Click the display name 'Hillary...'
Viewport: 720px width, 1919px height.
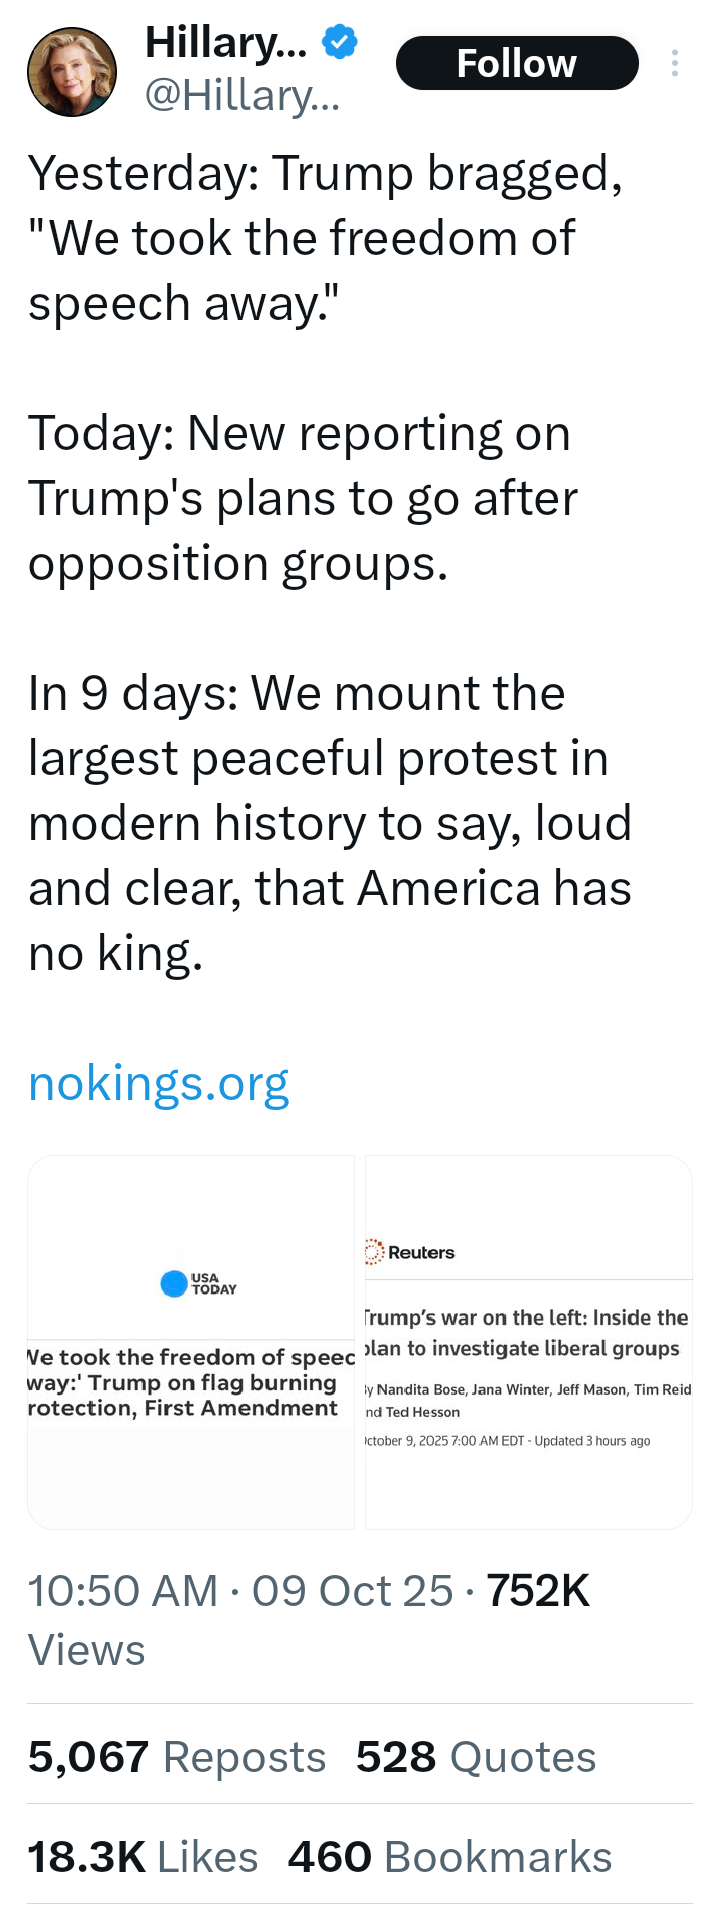click(x=226, y=42)
